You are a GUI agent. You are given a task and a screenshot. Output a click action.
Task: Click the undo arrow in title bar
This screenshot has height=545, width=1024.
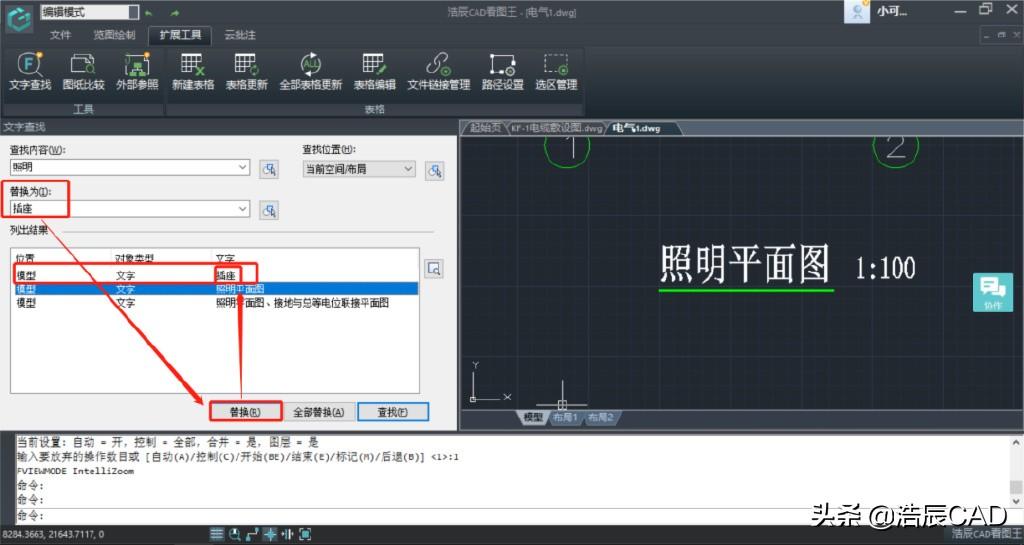[x=150, y=12]
